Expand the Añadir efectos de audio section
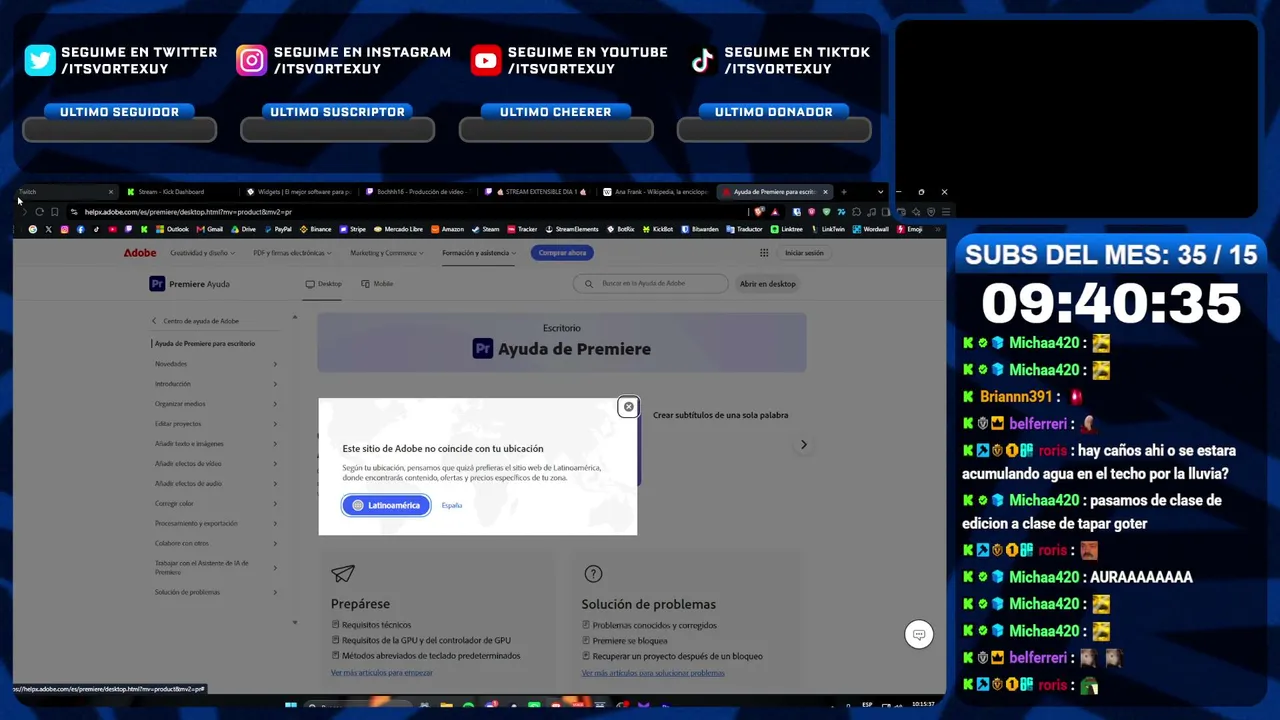Screen dimensions: 1280x720 216,484
